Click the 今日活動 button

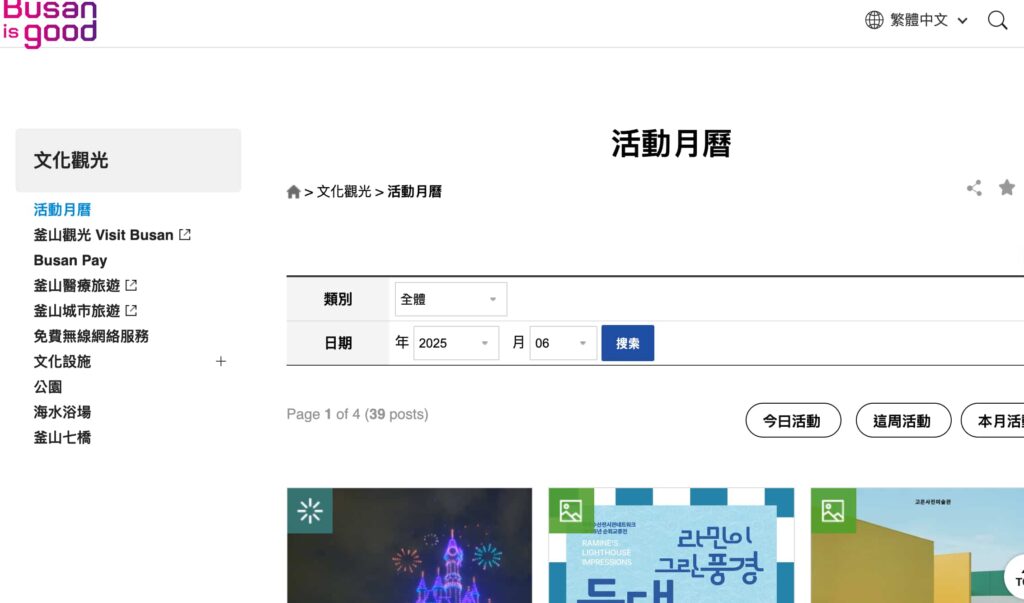[793, 420]
